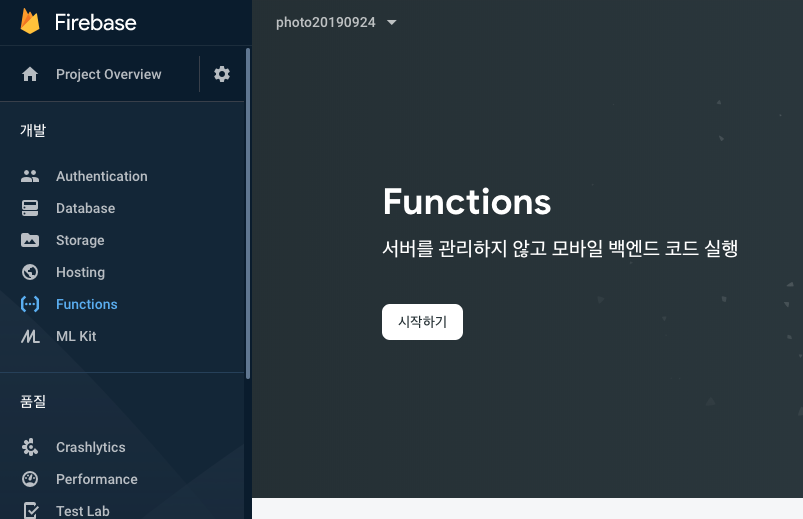The height and width of the screenshot is (519, 803).
Task: Open the Storage section
Action: [80, 240]
